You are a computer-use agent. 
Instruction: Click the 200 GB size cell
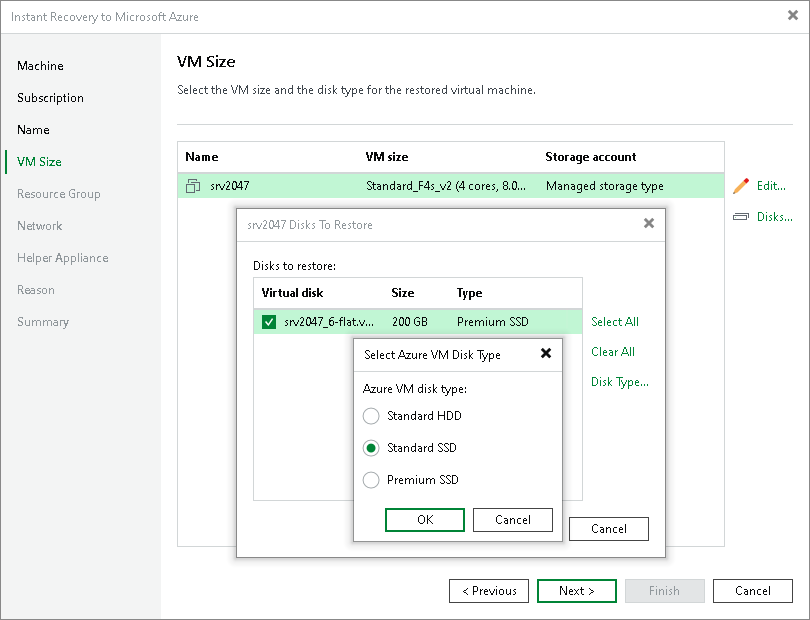[x=410, y=322]
